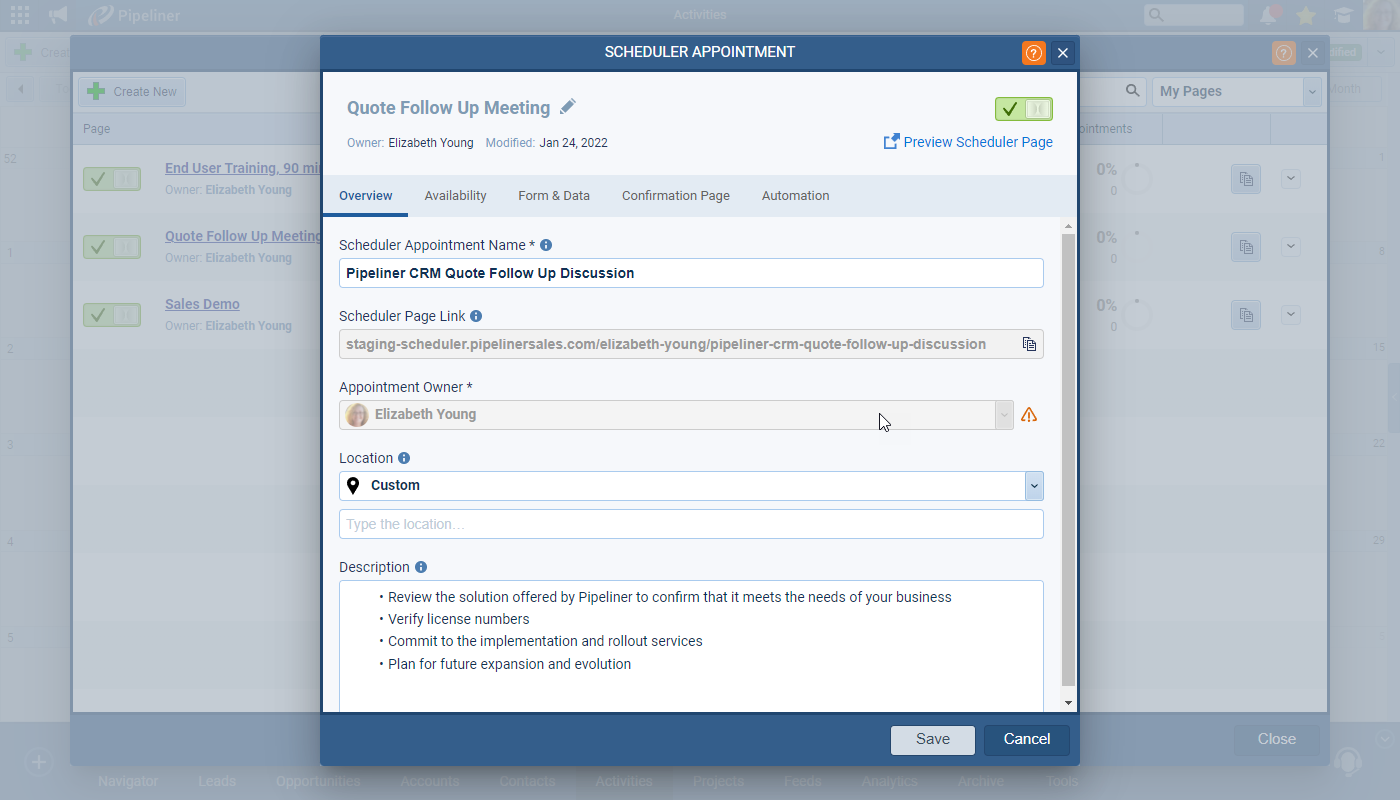Open the My Pages filter dropdown
This screenshot has width=1400, height=800.
click(1311, 92)
